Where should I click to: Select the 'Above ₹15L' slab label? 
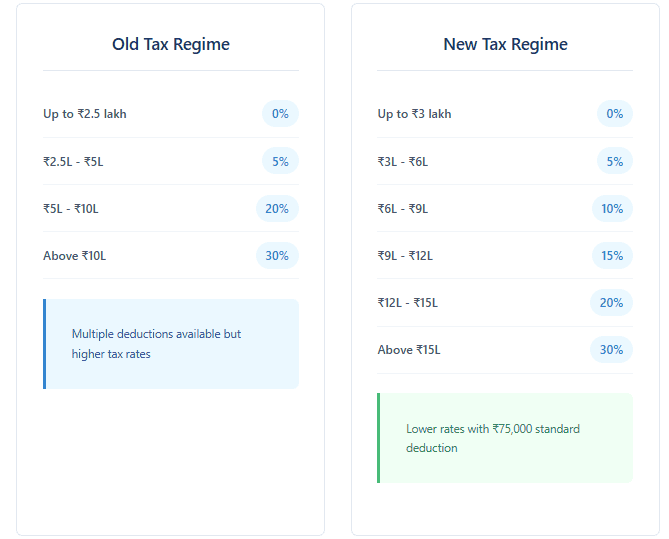tap(409, 350)
